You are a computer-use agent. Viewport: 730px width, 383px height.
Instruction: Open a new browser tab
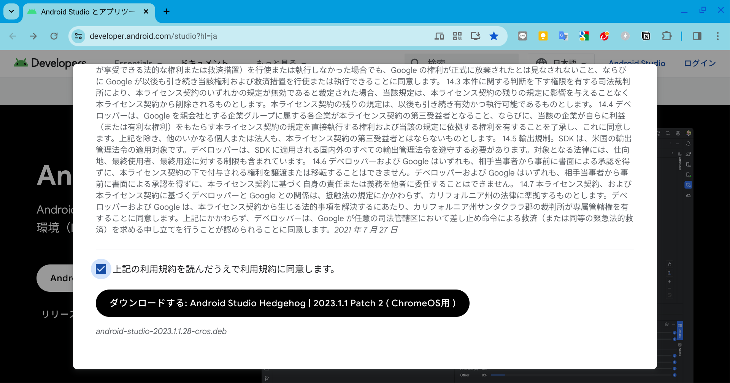166,12
